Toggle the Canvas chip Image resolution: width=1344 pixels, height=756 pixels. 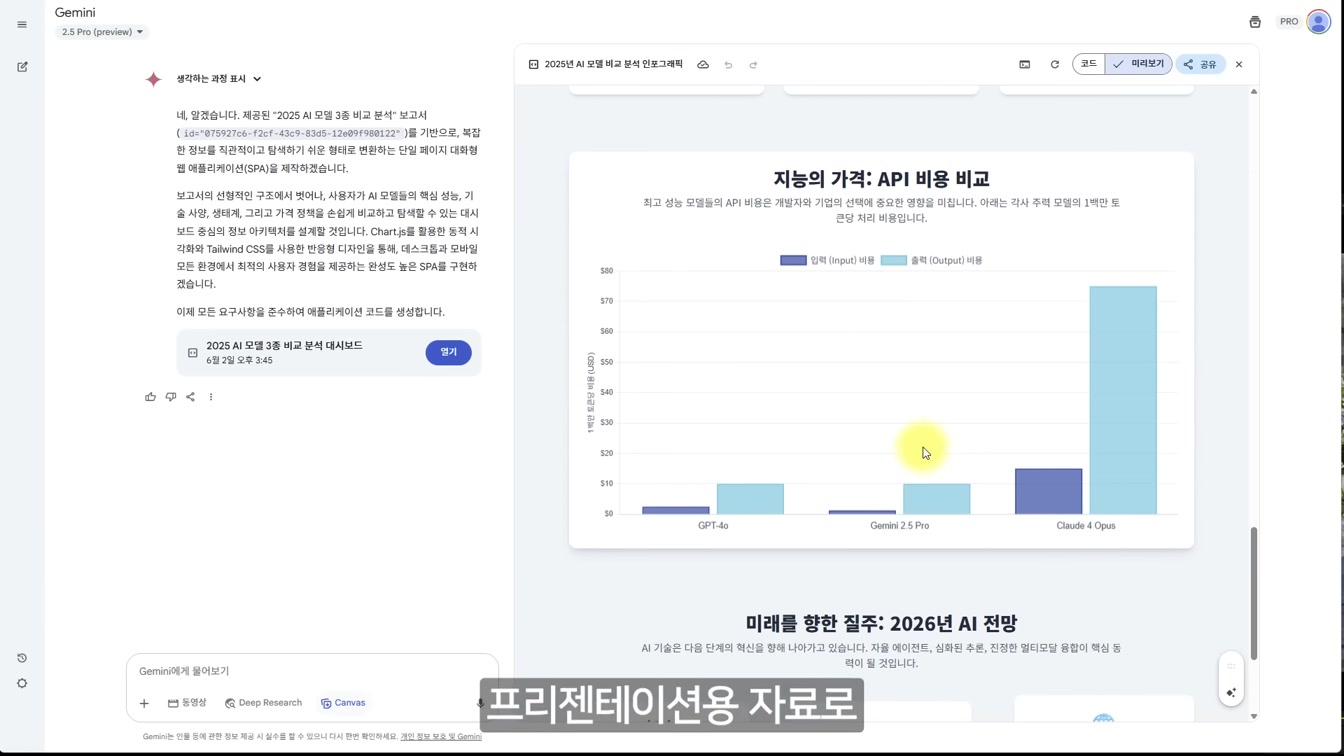(x=343, y=703)
